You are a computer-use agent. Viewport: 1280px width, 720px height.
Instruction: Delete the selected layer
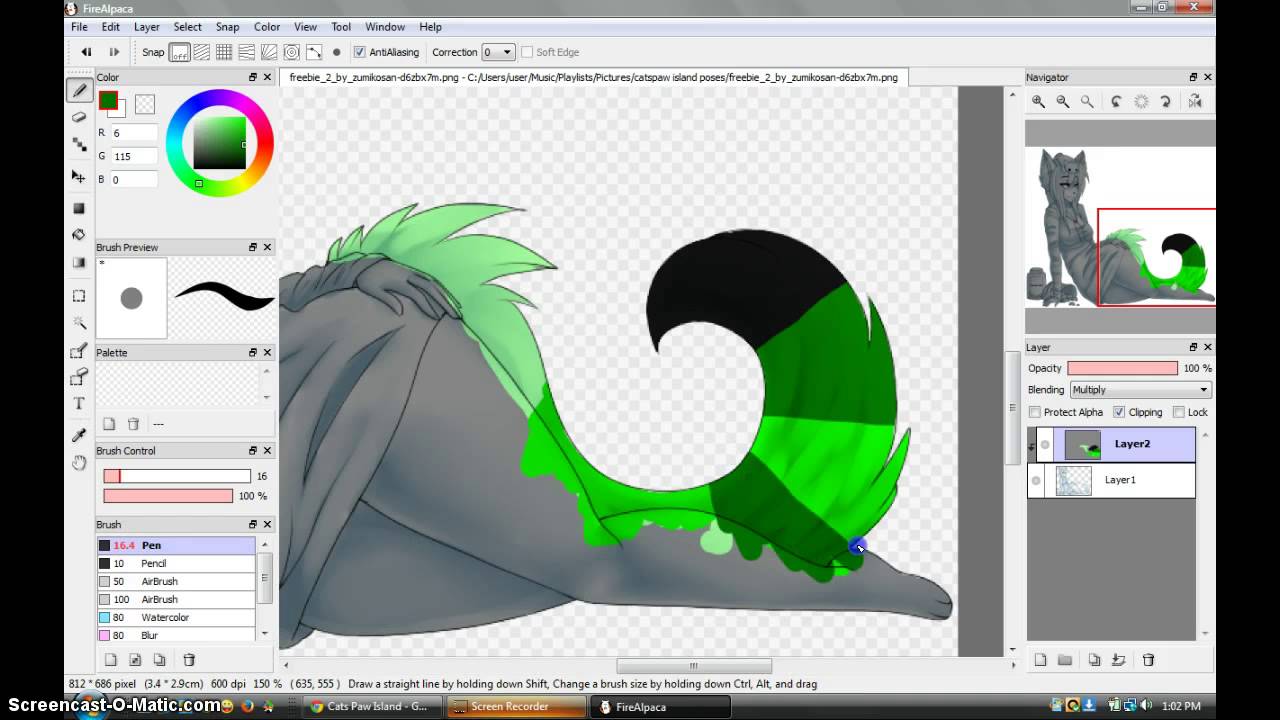pos(1148,660)
